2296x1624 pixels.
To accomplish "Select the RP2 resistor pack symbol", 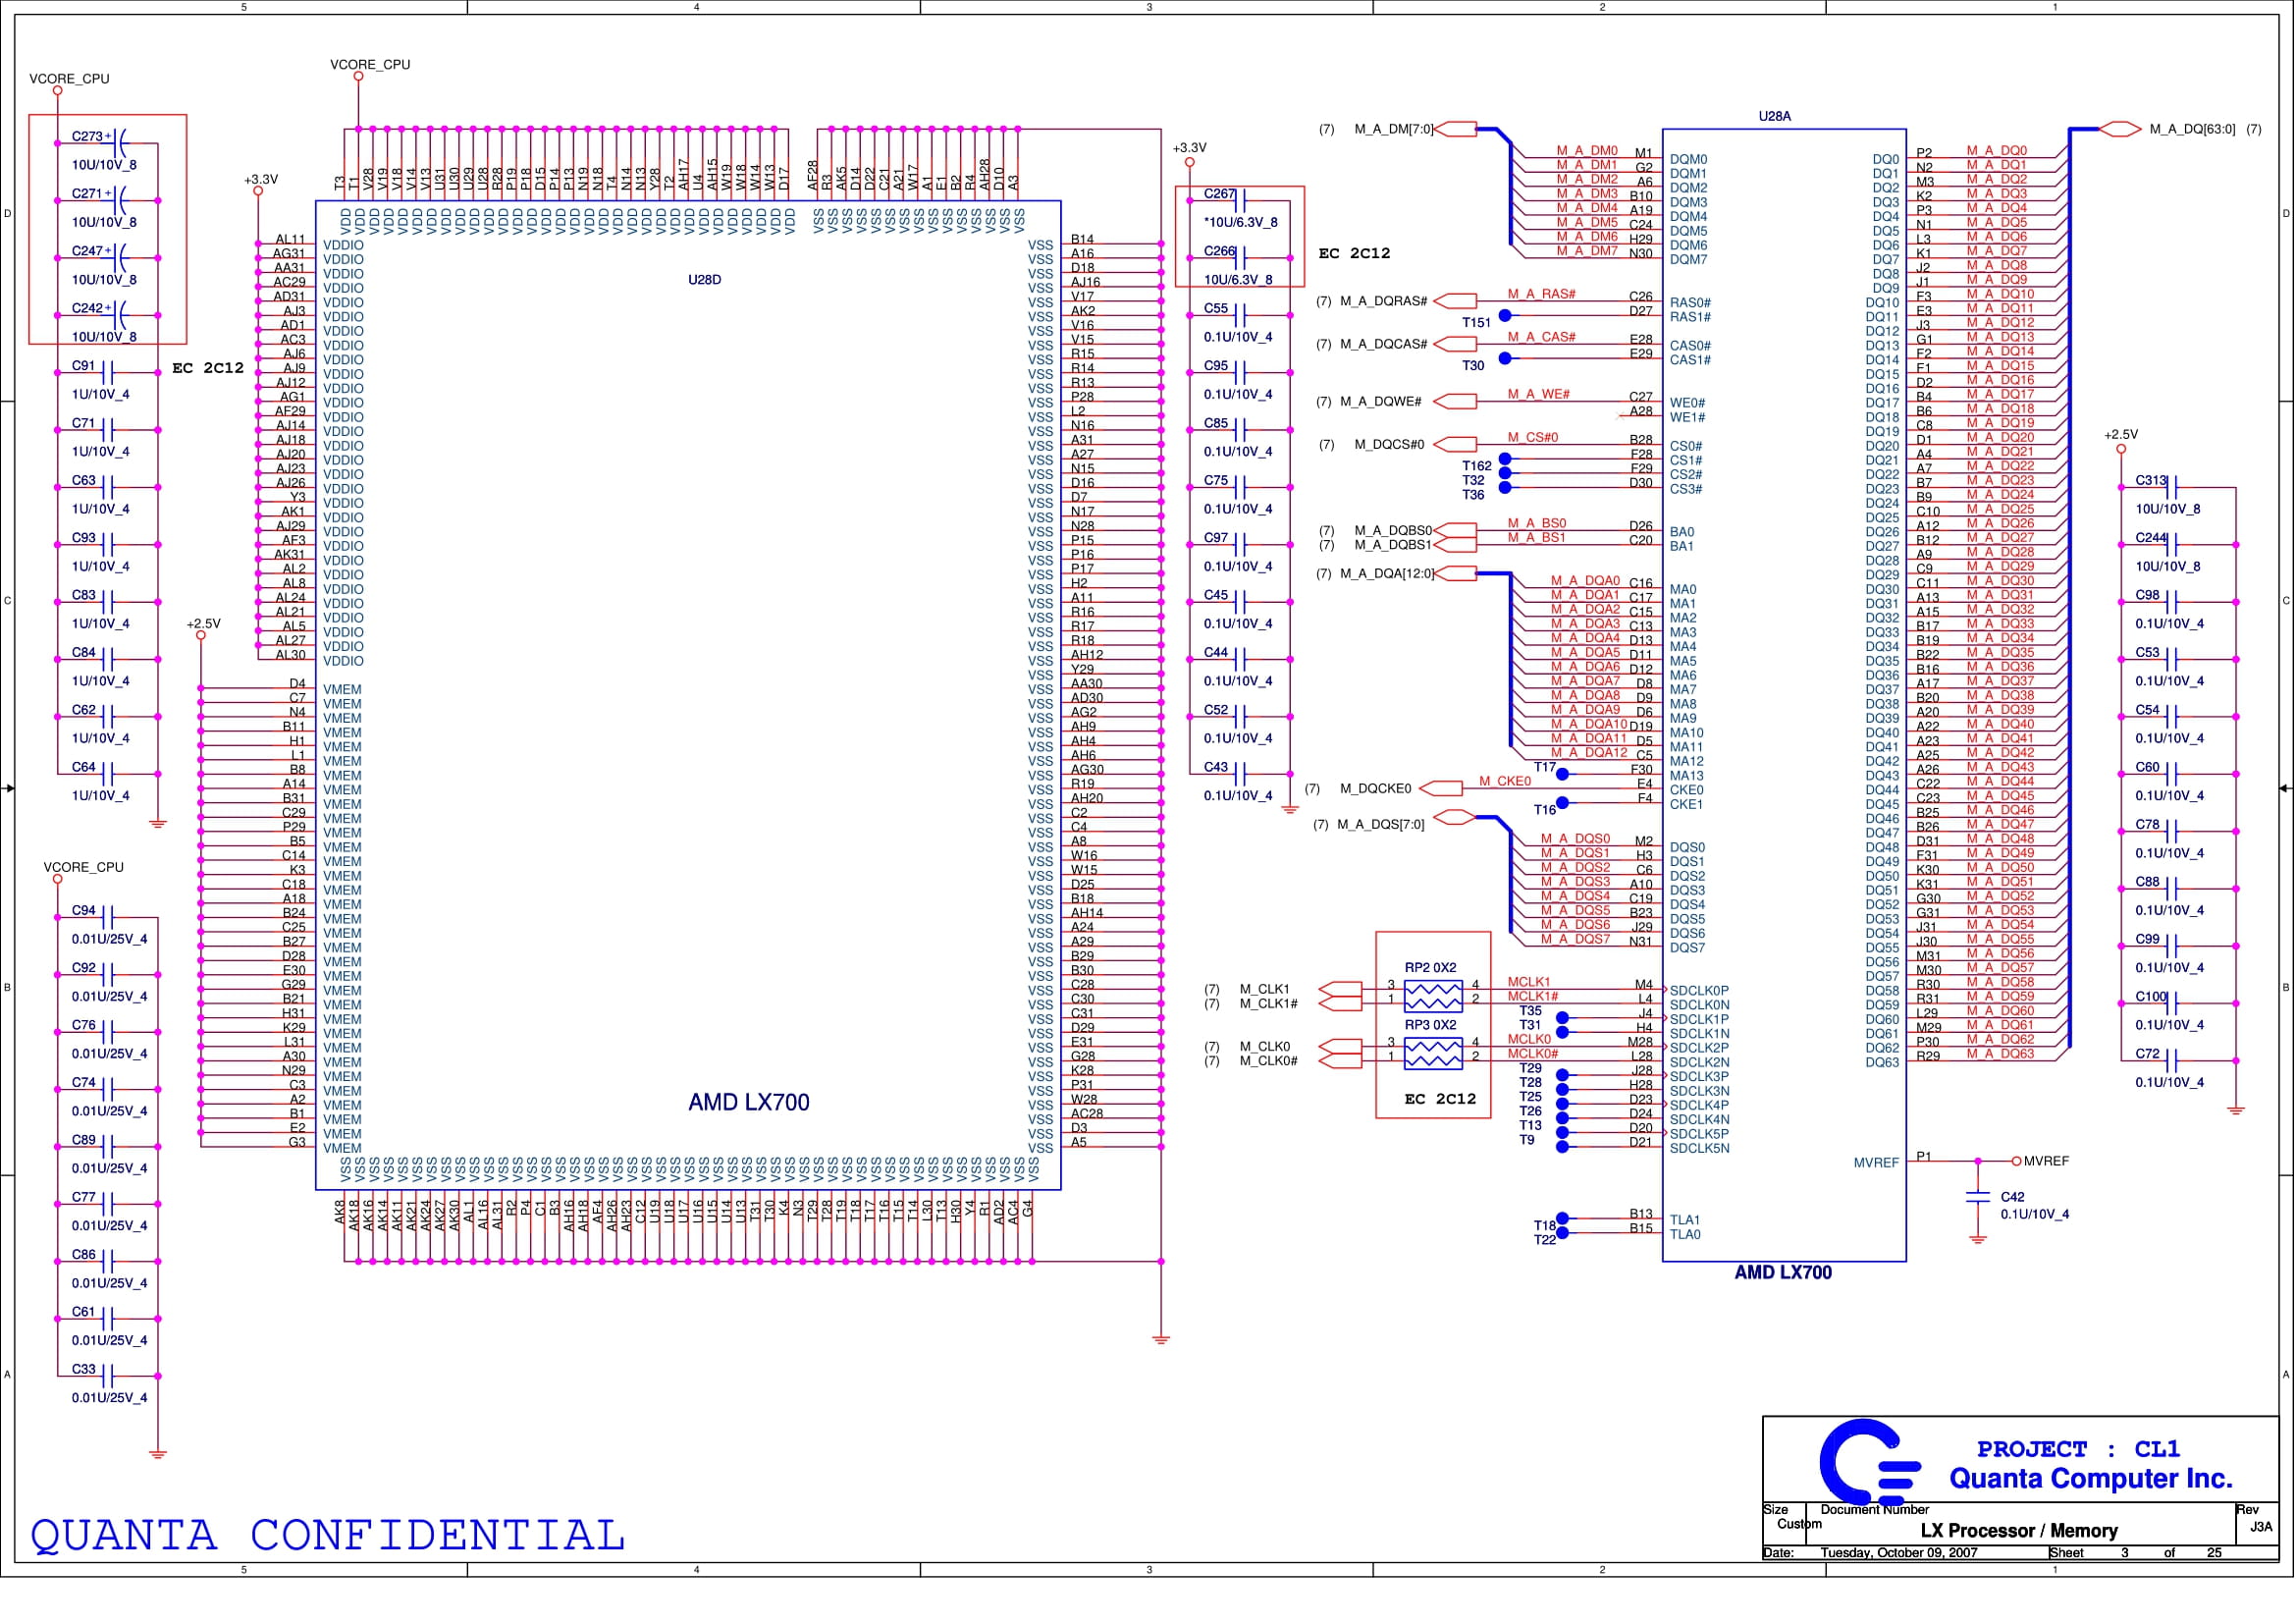I will point(1433,996).
